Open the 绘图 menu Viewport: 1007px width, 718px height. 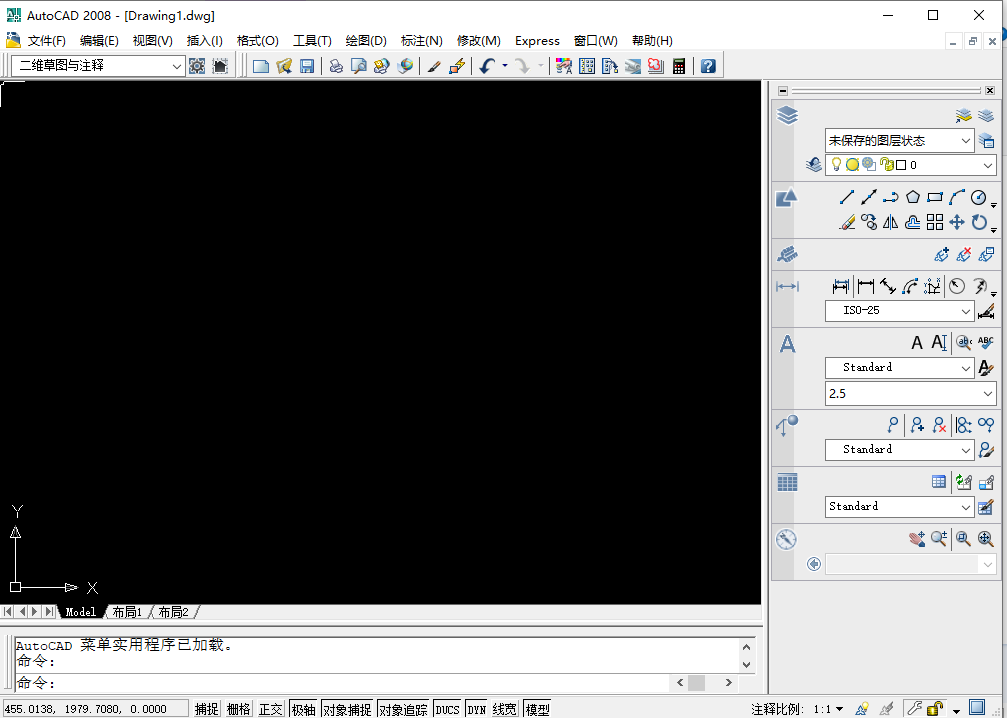click(x=366, y=41)
